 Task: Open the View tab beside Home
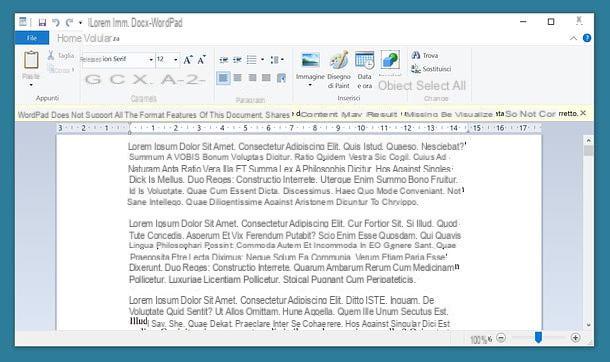(102, 38)
